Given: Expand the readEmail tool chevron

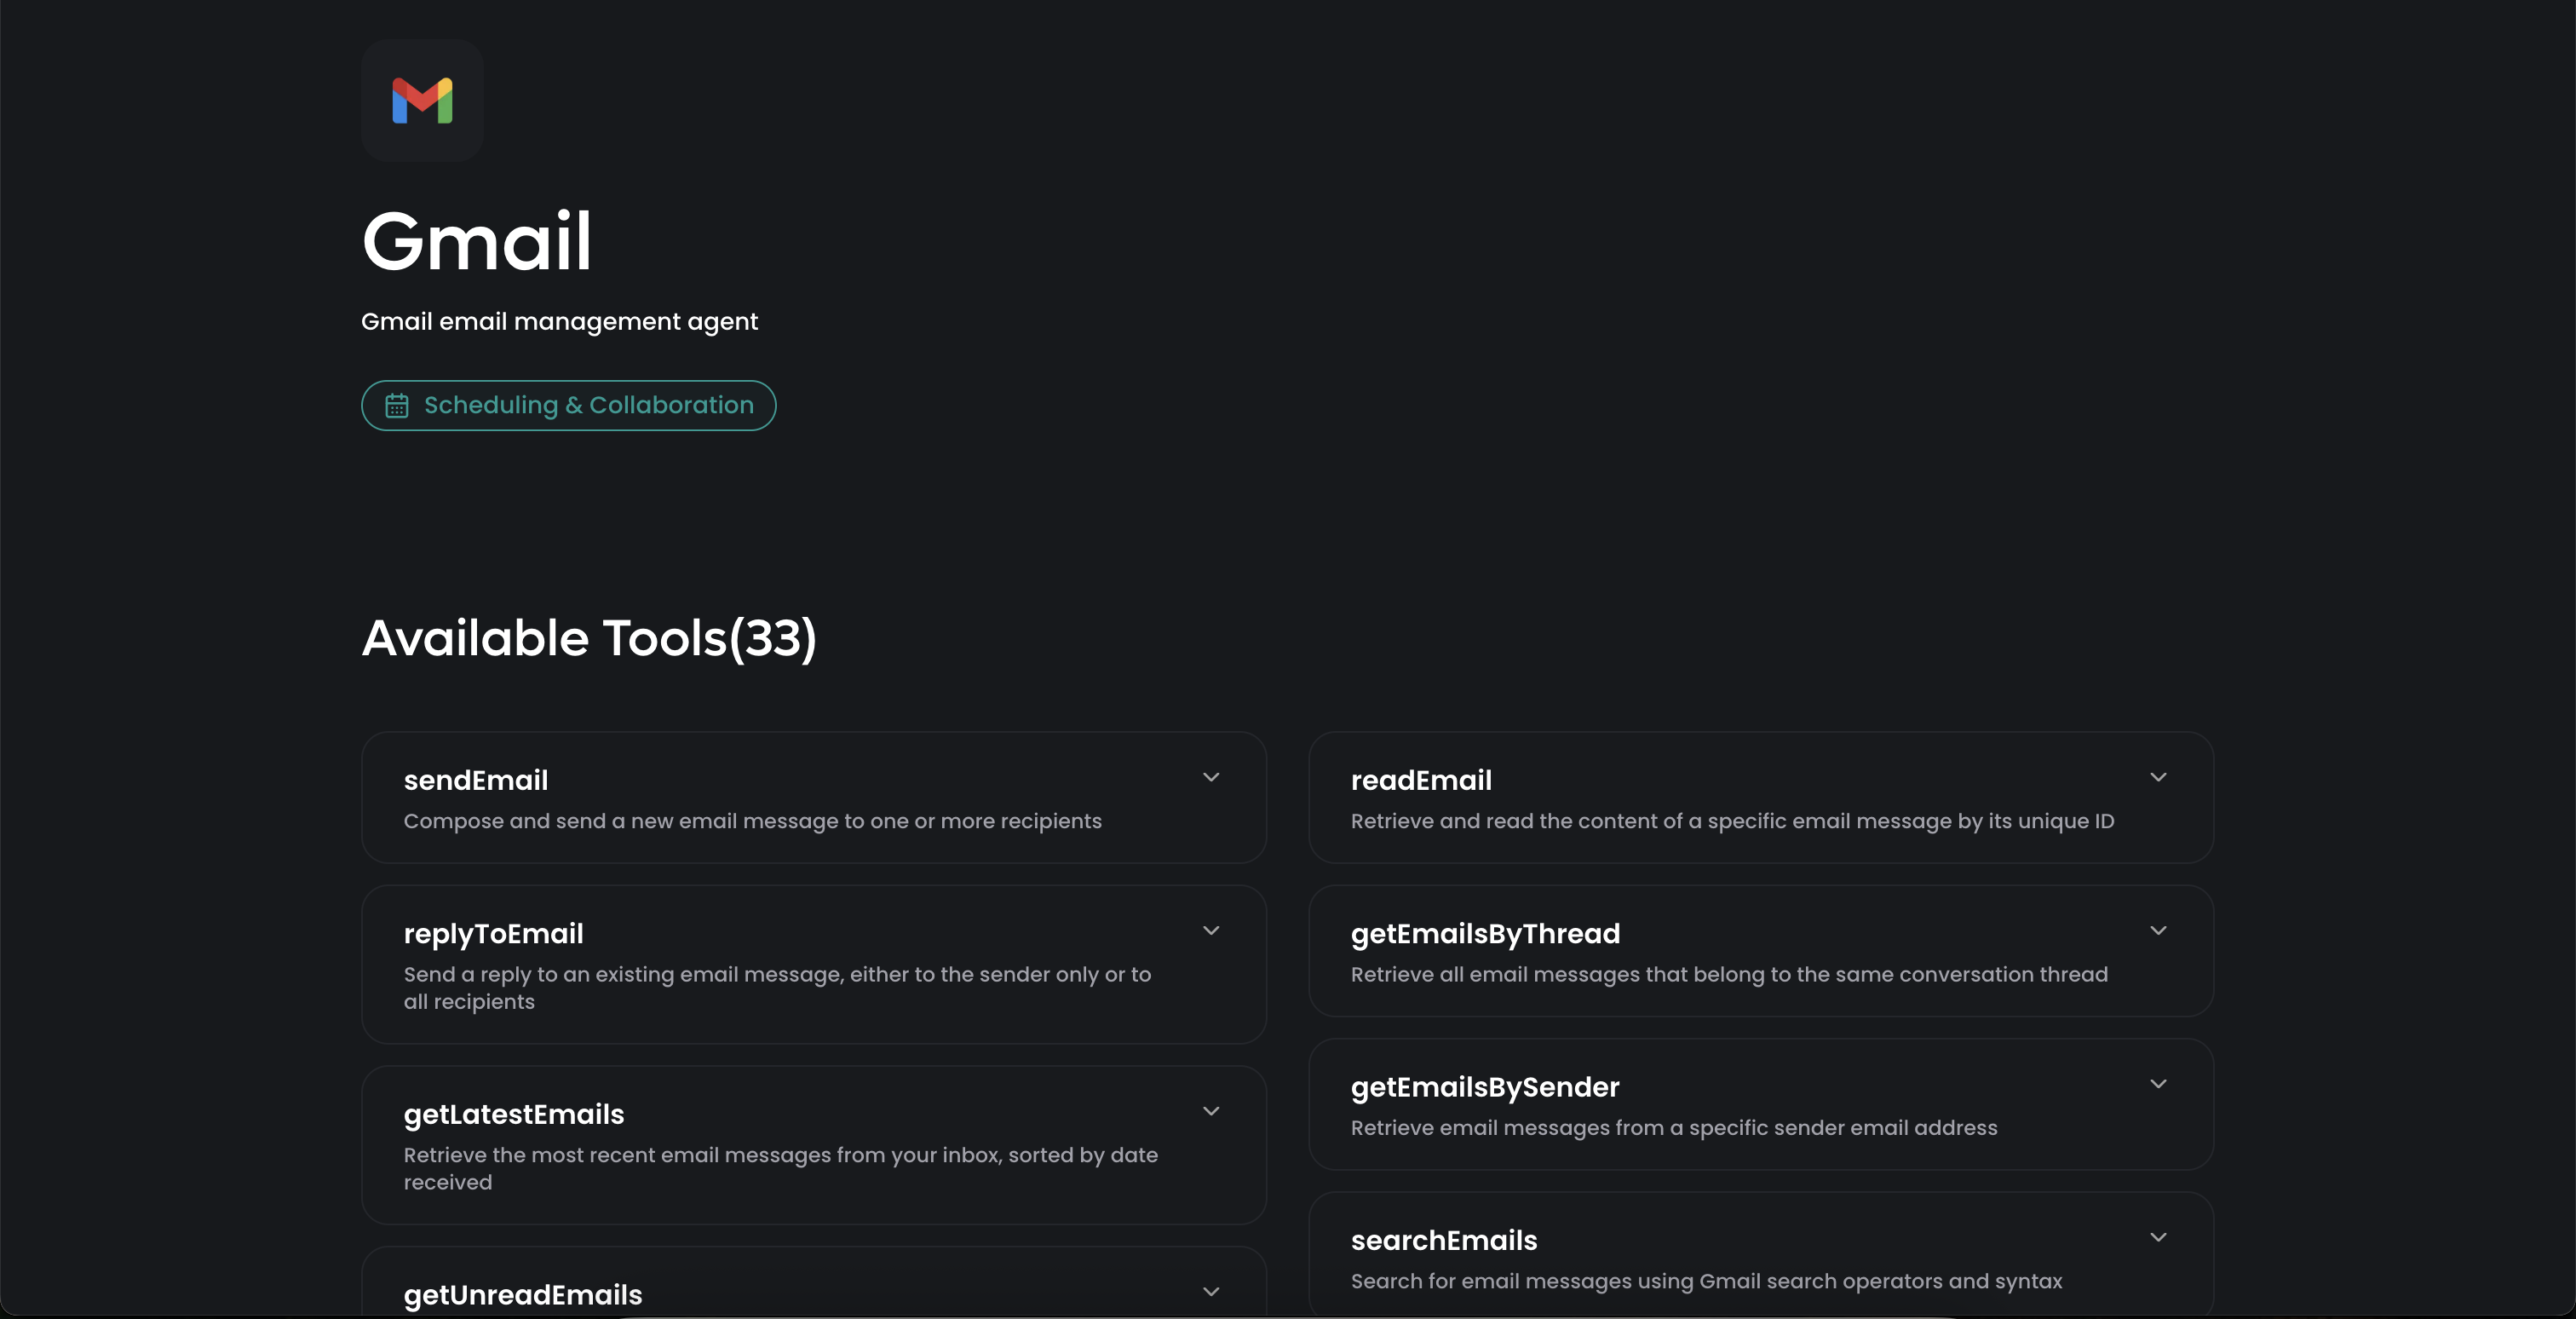Looking at the screenshot, I should click(2157, 777).
